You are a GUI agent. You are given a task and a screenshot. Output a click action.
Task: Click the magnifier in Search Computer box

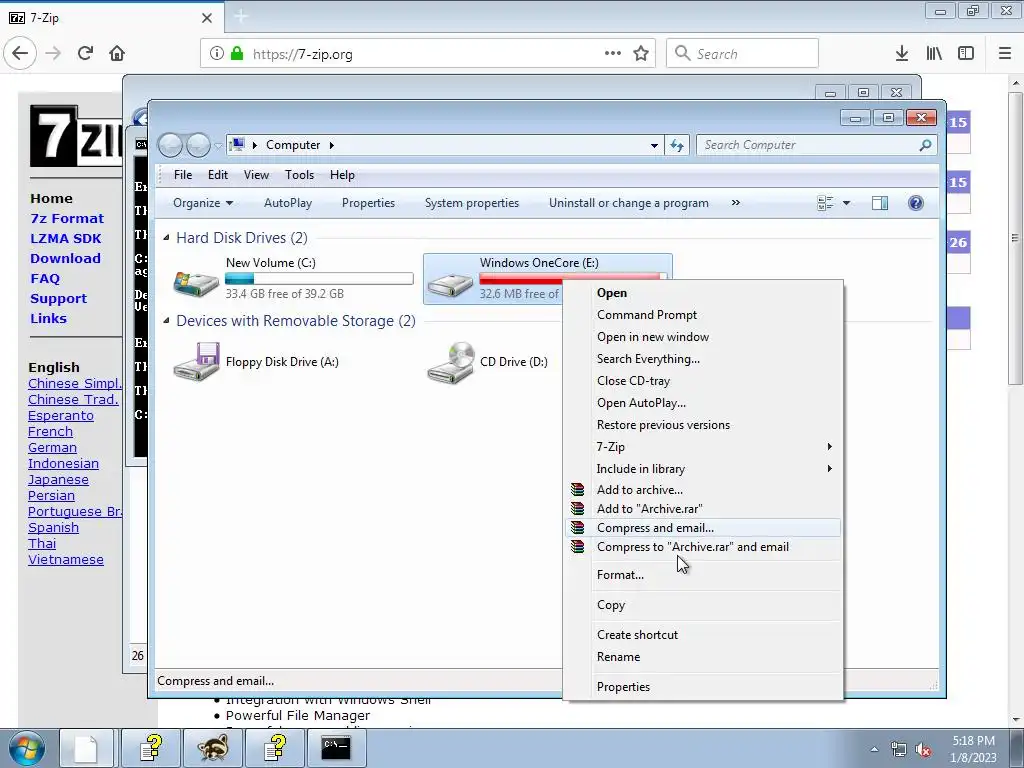pyautogui.click(x=925, y=145)
